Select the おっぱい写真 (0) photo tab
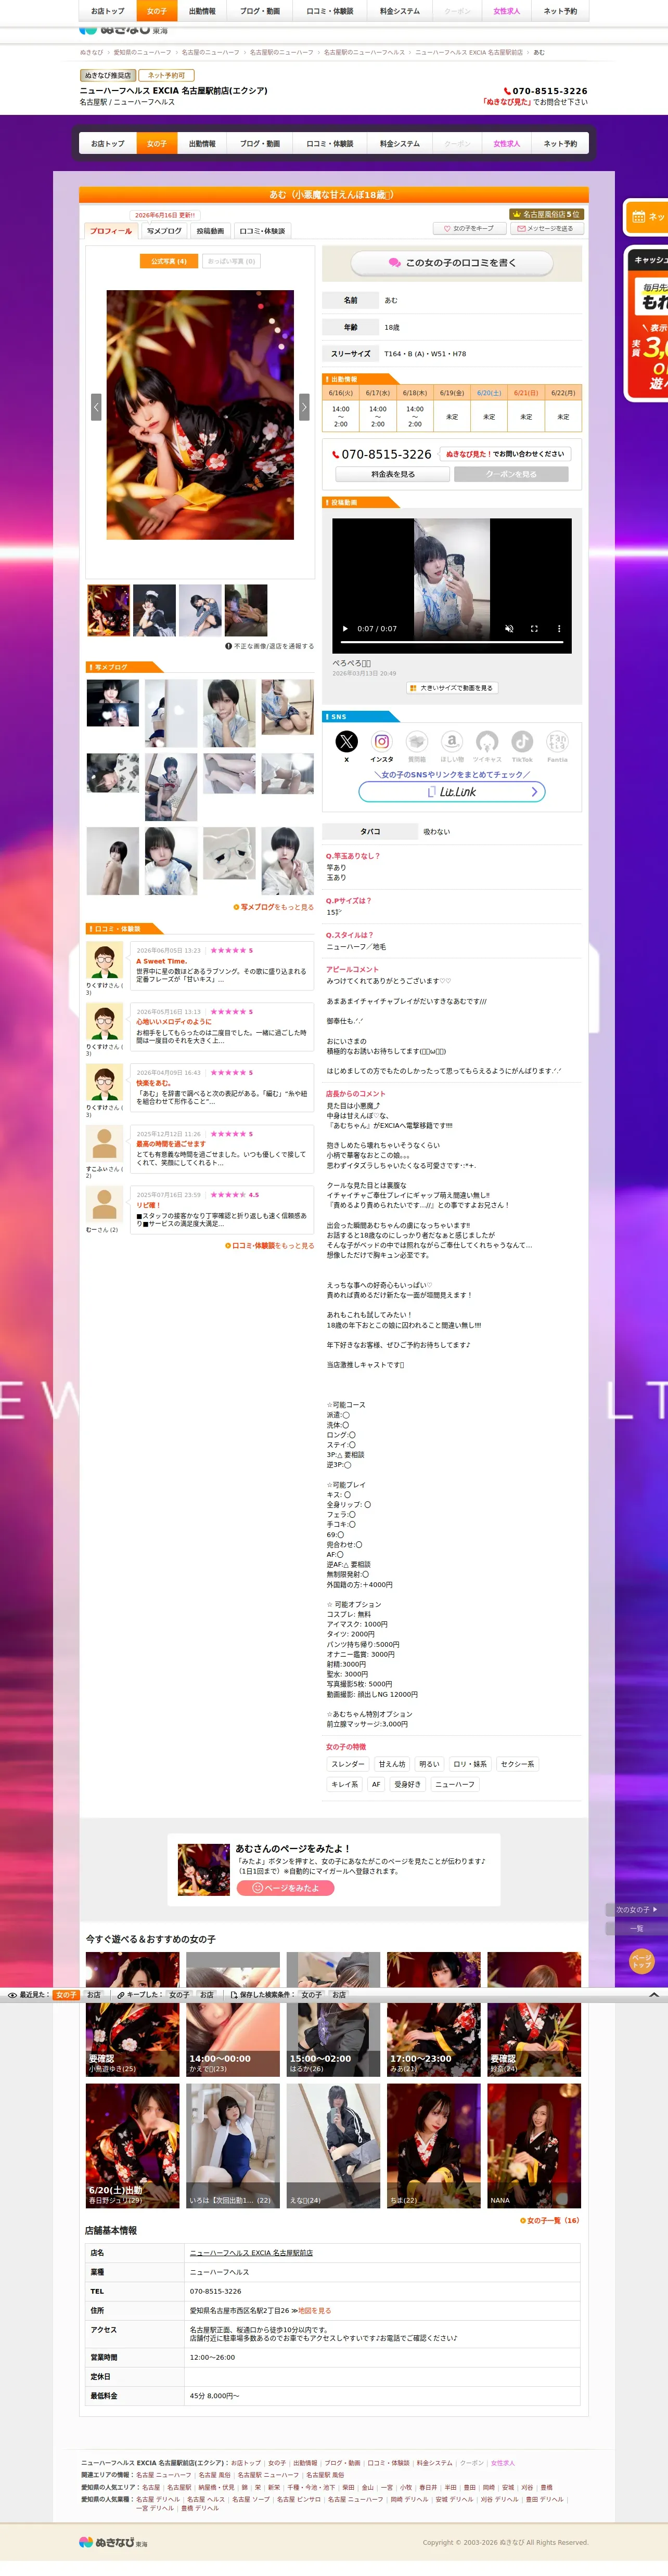This screenshot has height=2576, width=668. point(231,261)
